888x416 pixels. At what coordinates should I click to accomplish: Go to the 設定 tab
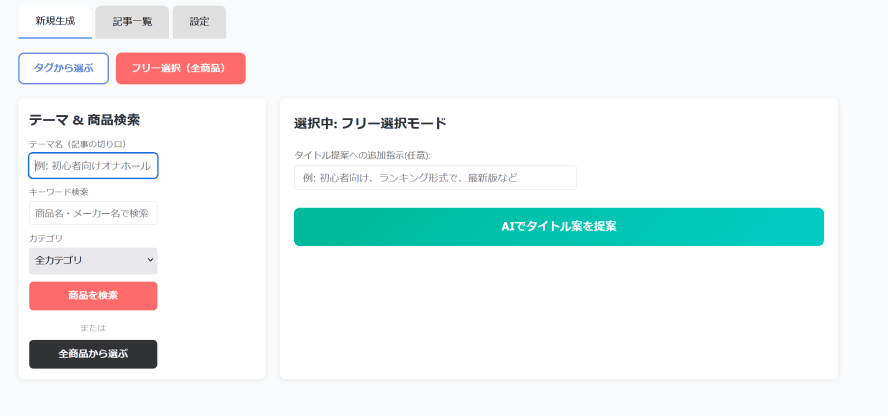point(199,21)
